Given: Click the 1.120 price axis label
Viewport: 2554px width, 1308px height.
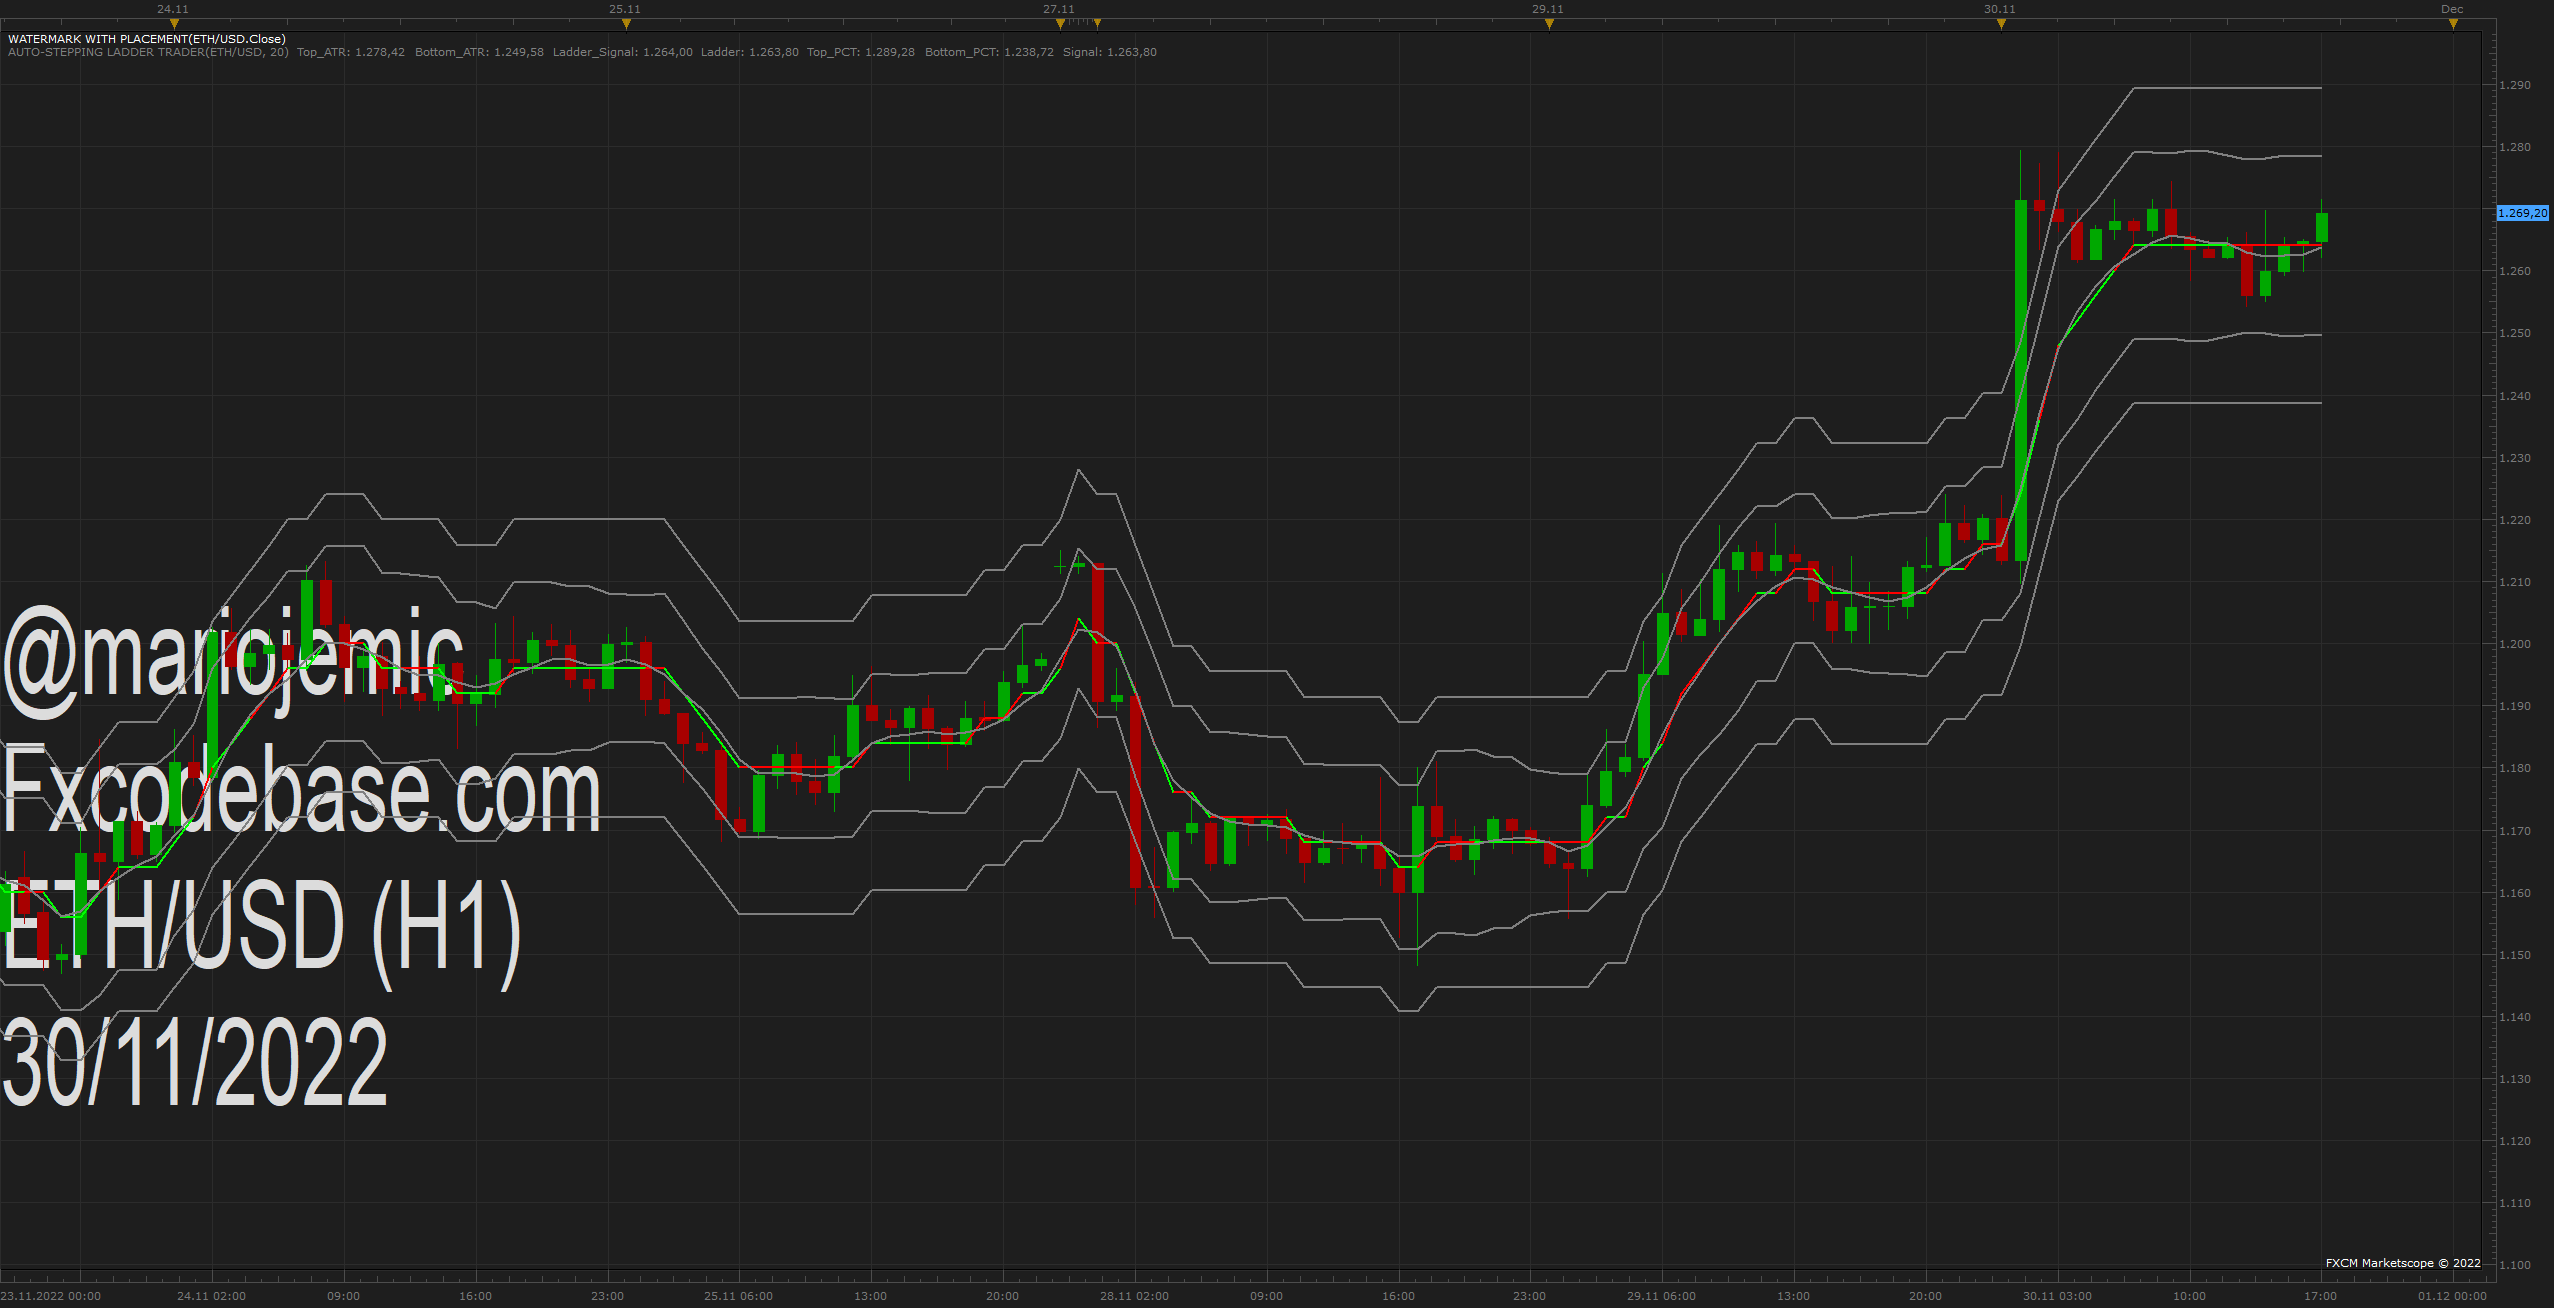Looking at the screenshot, I should click(x=2515, y=1141).
